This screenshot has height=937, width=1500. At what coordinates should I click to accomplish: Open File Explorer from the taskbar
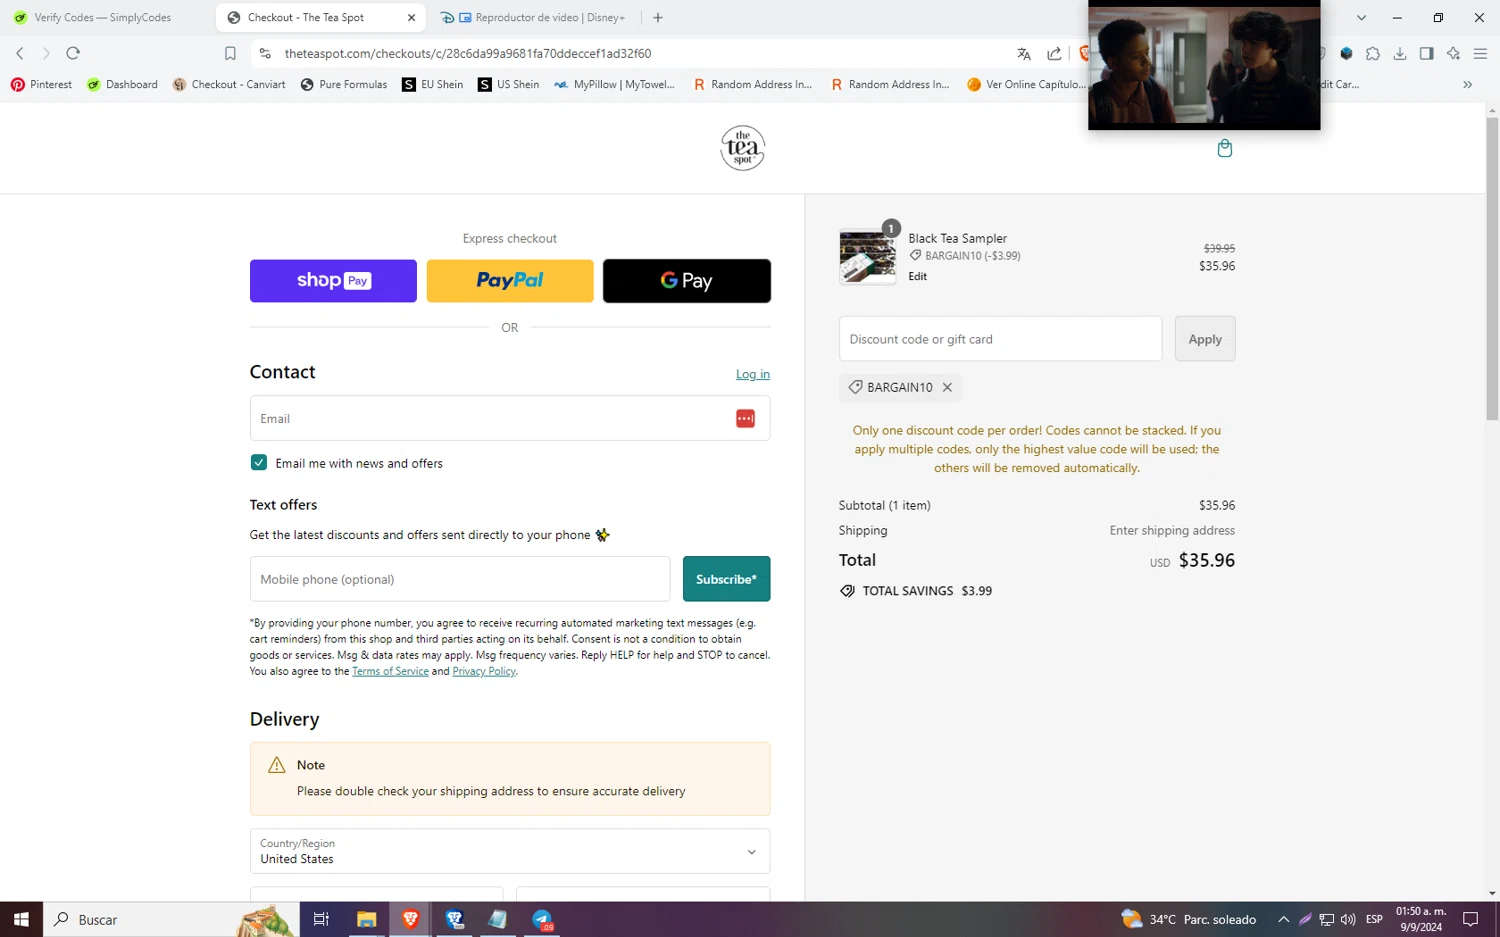click(366, 919)
